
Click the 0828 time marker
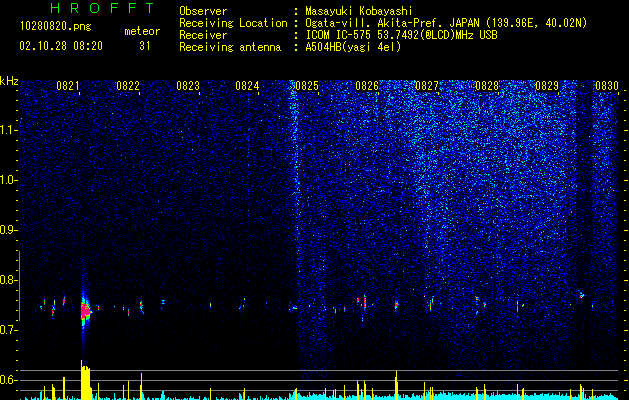[x=487, y=86]
